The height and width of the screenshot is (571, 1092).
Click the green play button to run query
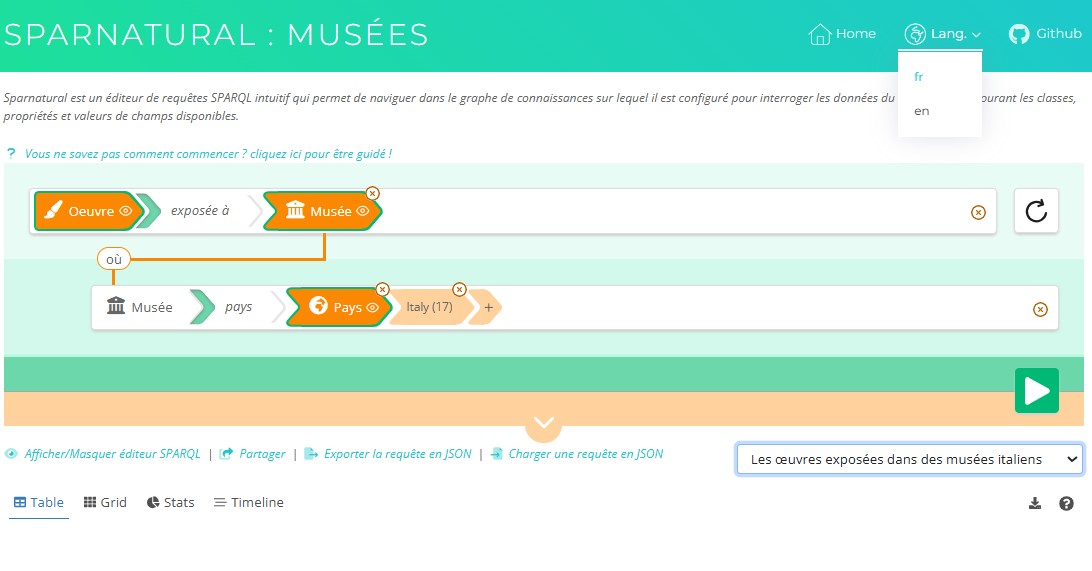[x=1036, y=391]
